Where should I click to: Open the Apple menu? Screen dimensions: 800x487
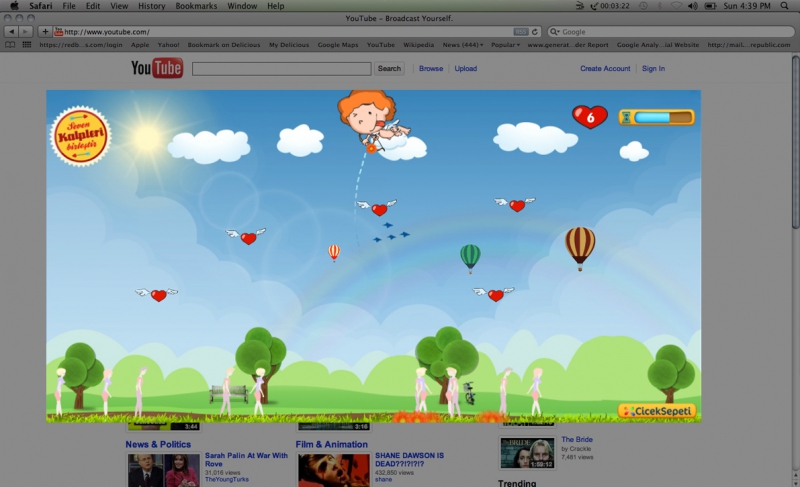pos(14,6)
